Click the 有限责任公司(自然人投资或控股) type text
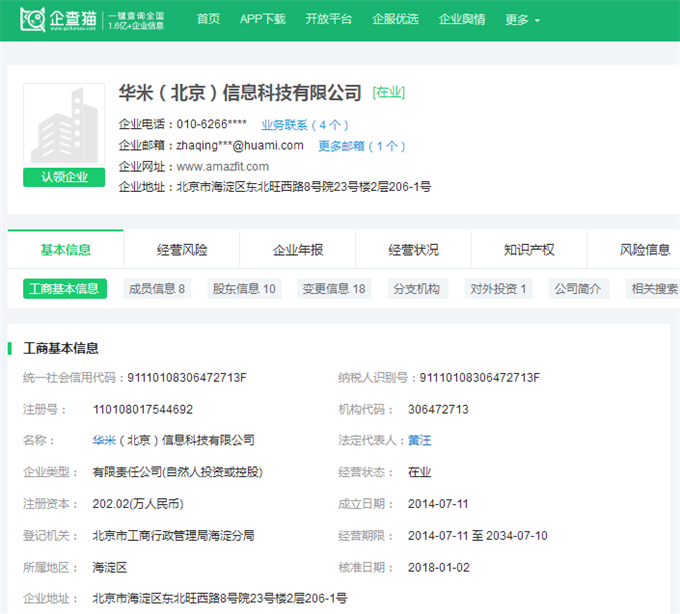The image size is (680, 614). pyautogui.click(x=177, y=472)
